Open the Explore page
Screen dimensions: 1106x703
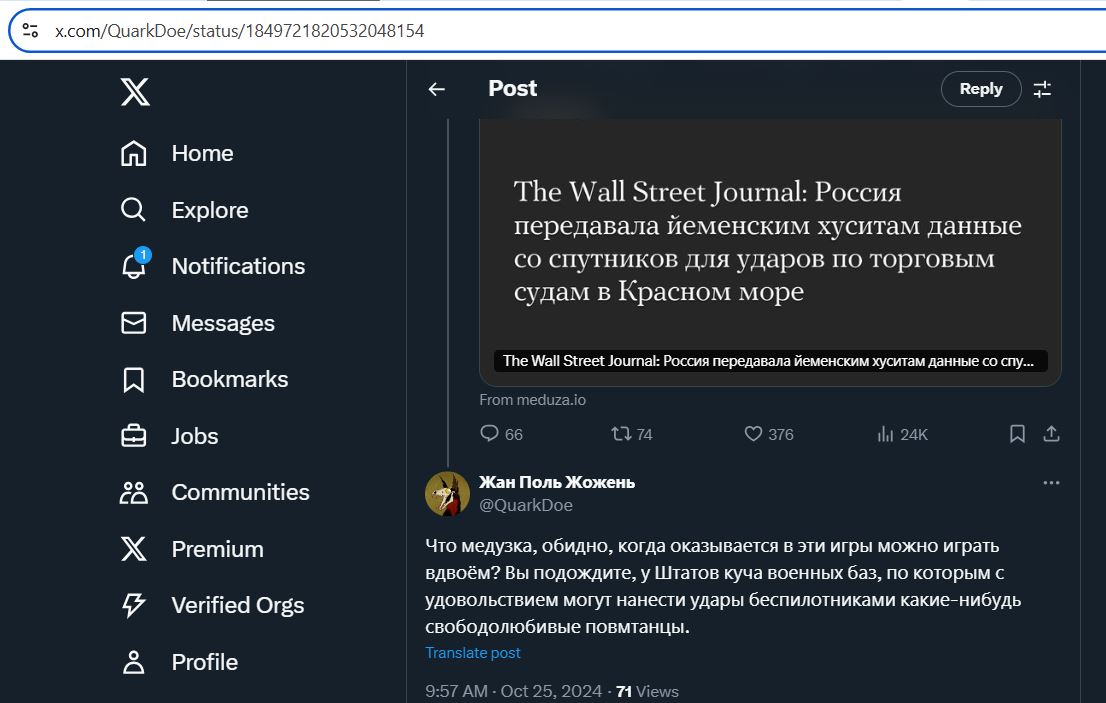(x=184, y=210)
